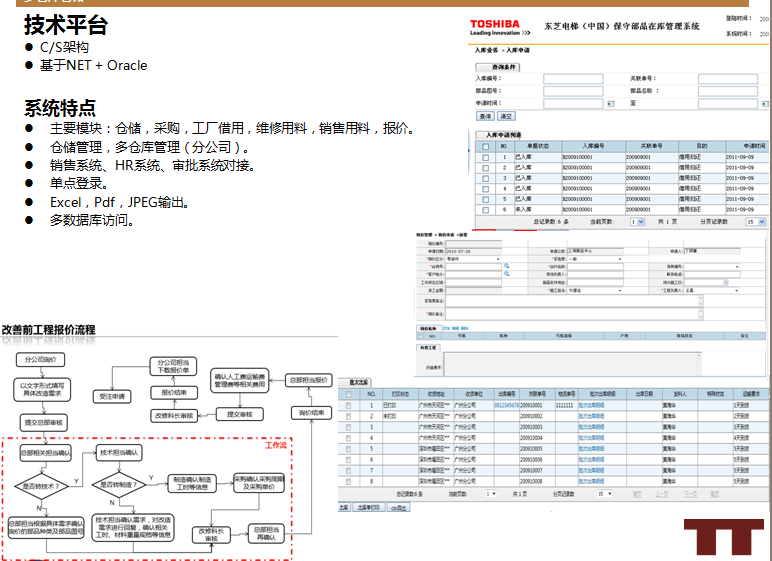
Task: Check row 3 box in 入库申请列表
Action: pos(485,178)
